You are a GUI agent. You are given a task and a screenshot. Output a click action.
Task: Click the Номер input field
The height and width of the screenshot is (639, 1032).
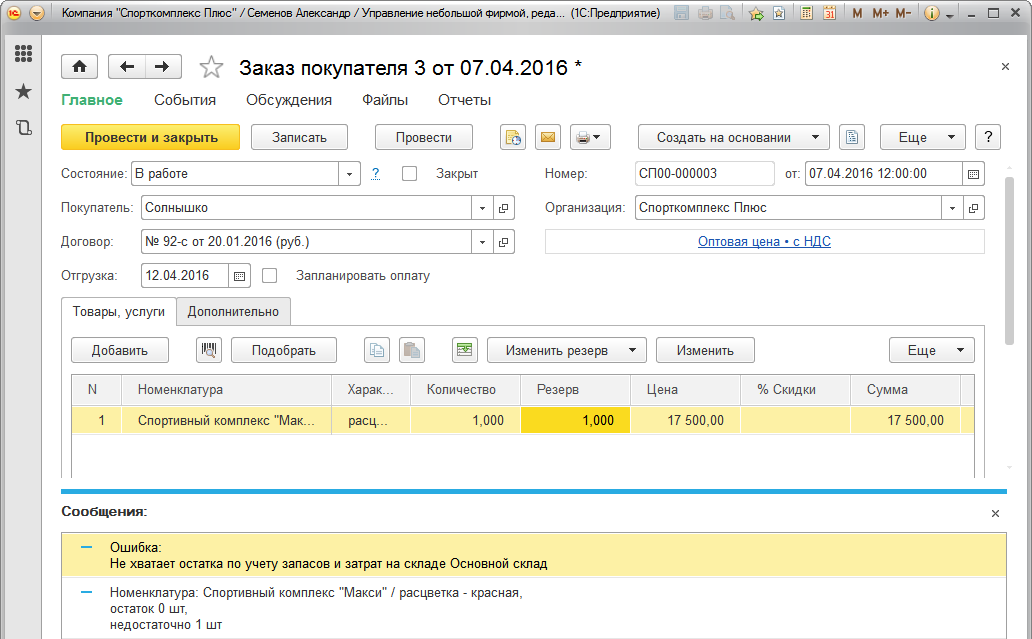tap(704, 173)
